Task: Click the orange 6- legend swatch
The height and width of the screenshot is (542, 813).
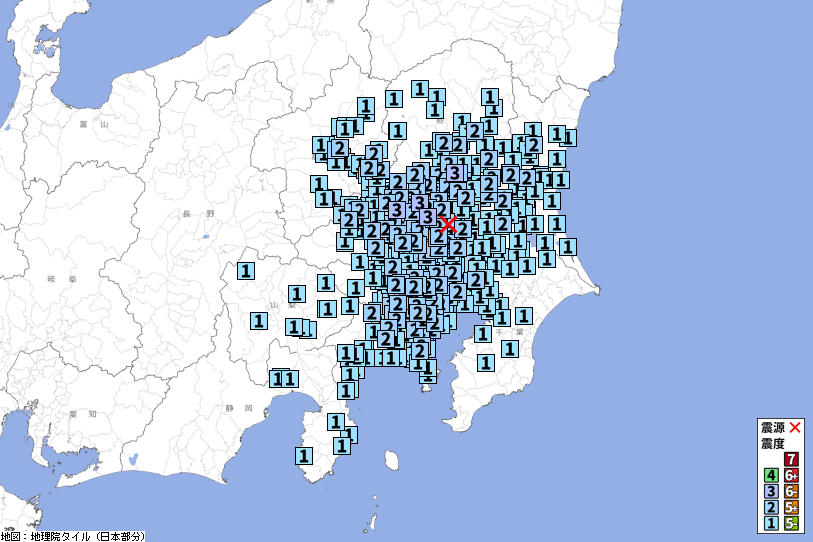Action: click(x=790, y=491)
